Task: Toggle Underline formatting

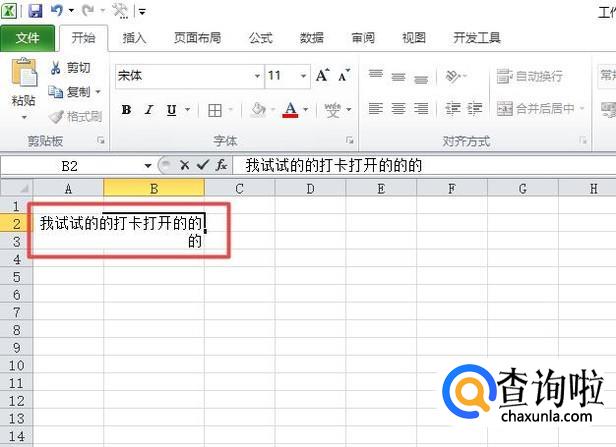Action: point(171,110)
